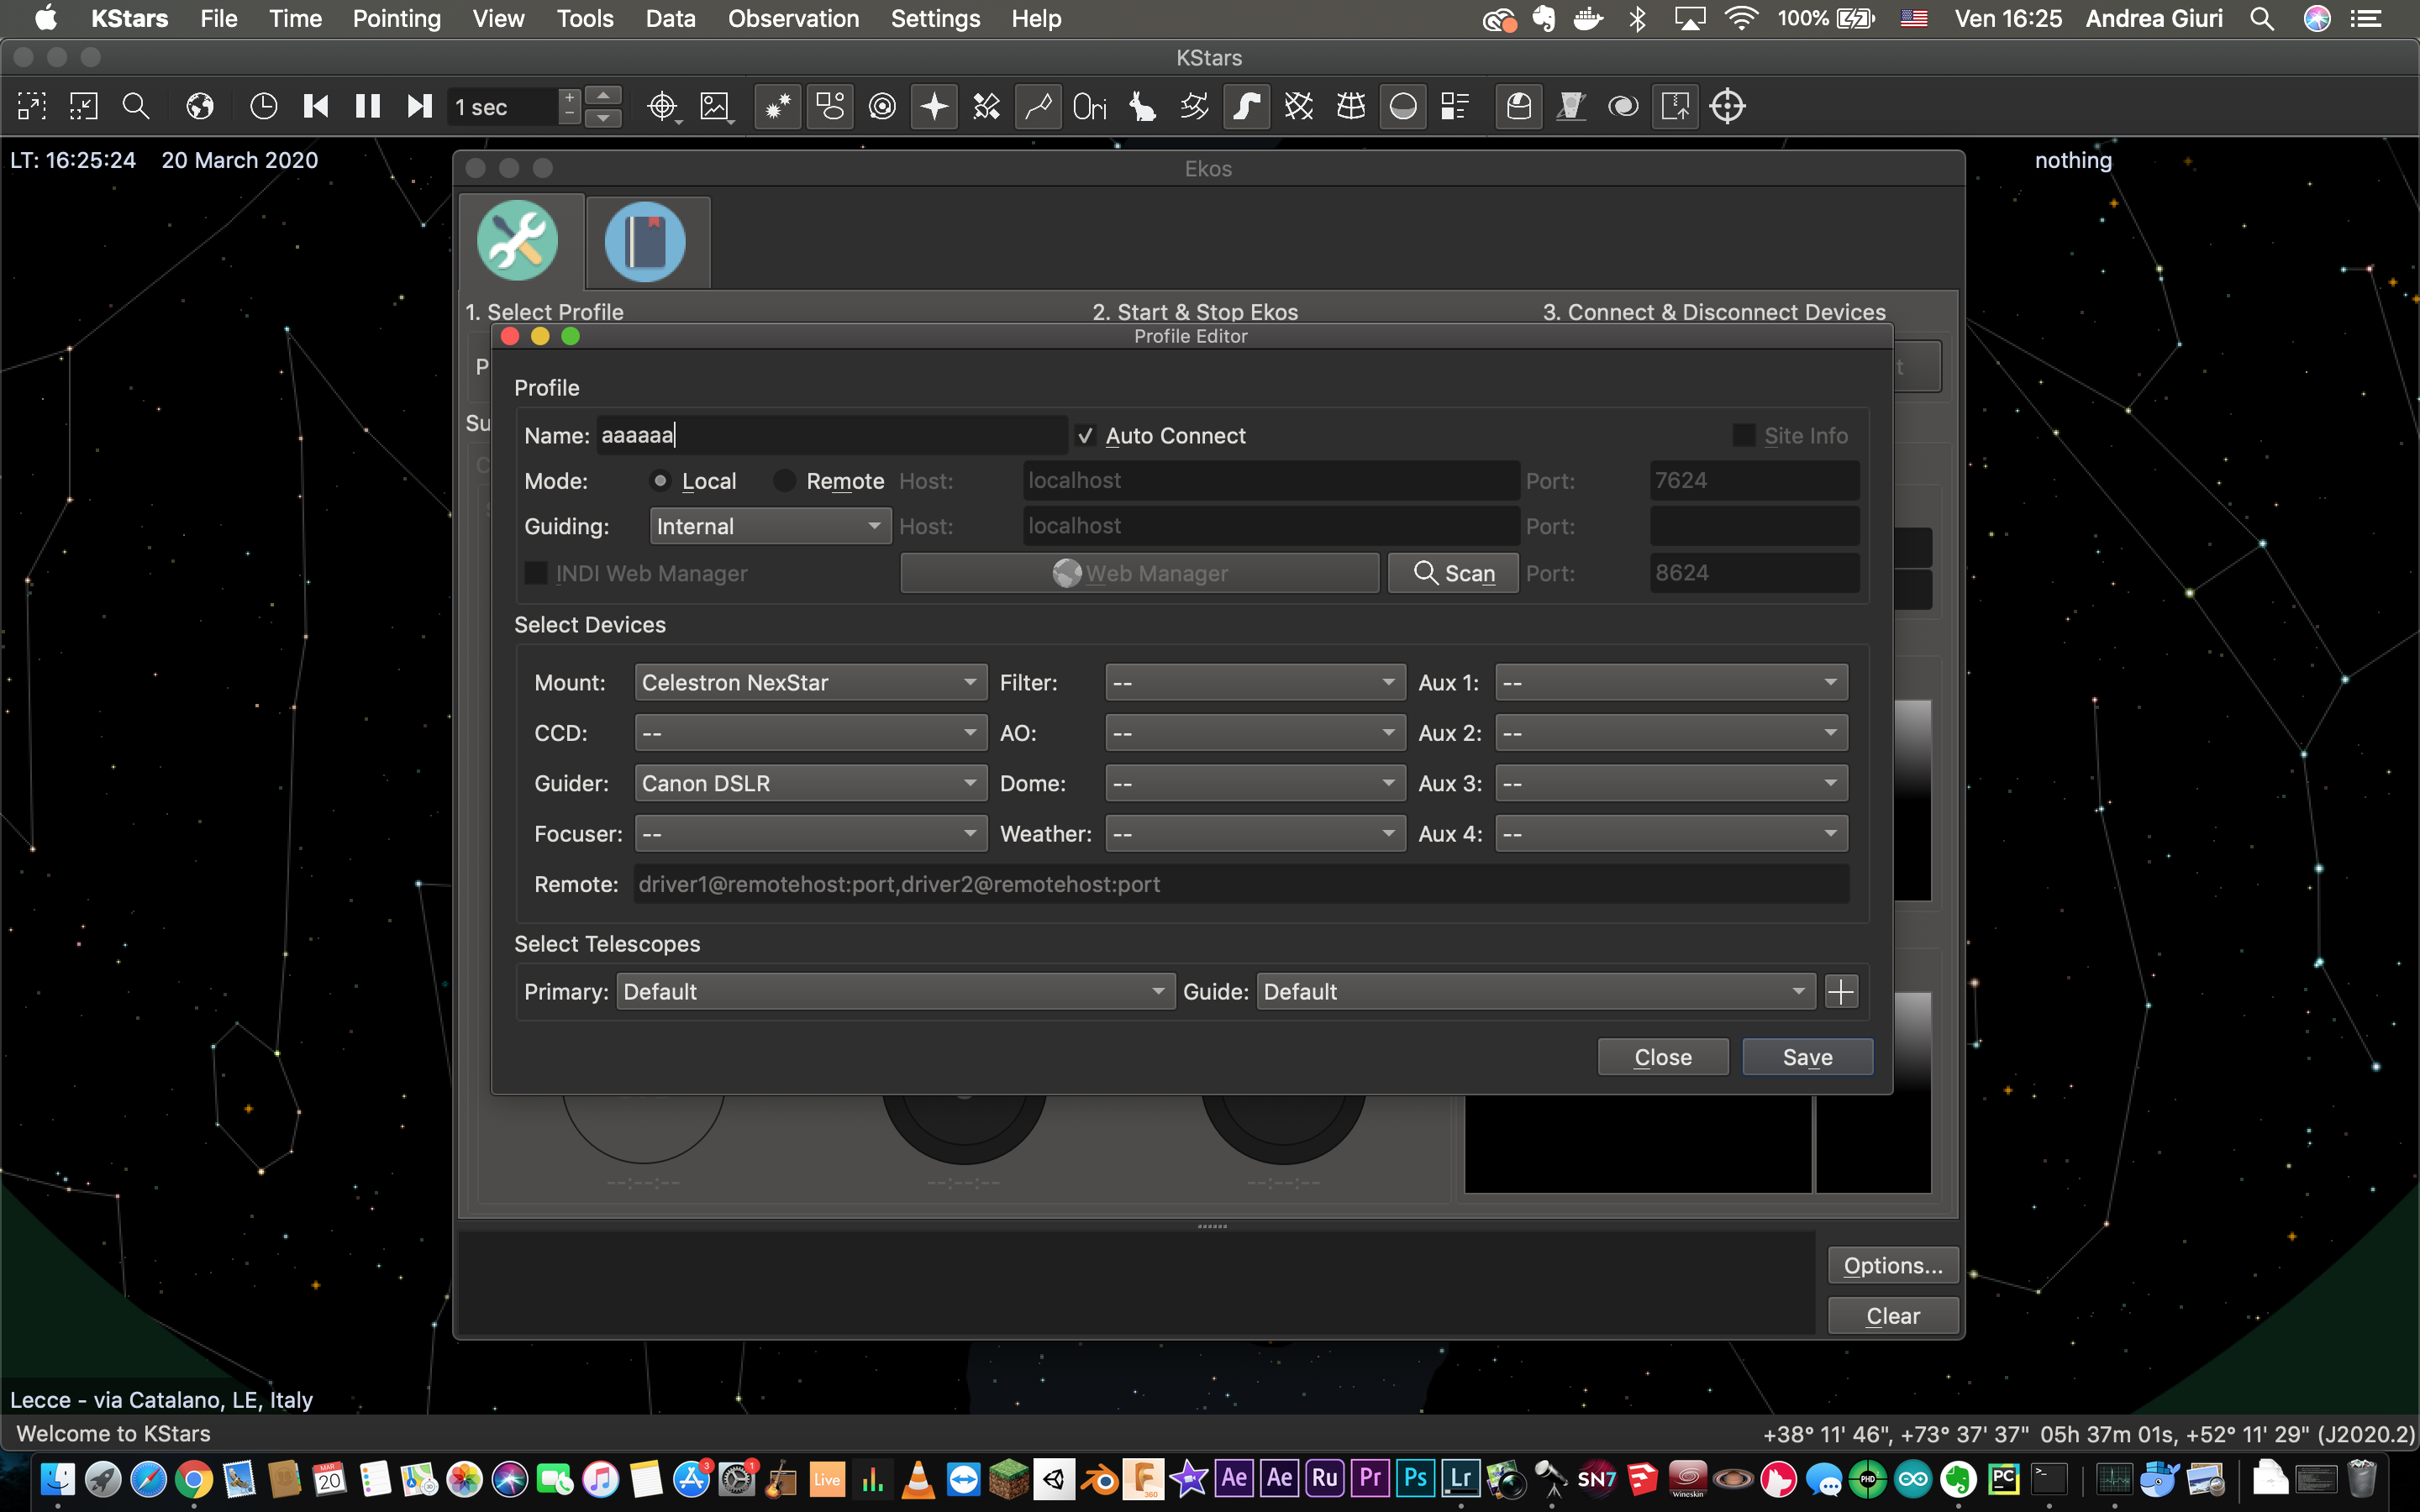Open the Pointing menu

396,19
